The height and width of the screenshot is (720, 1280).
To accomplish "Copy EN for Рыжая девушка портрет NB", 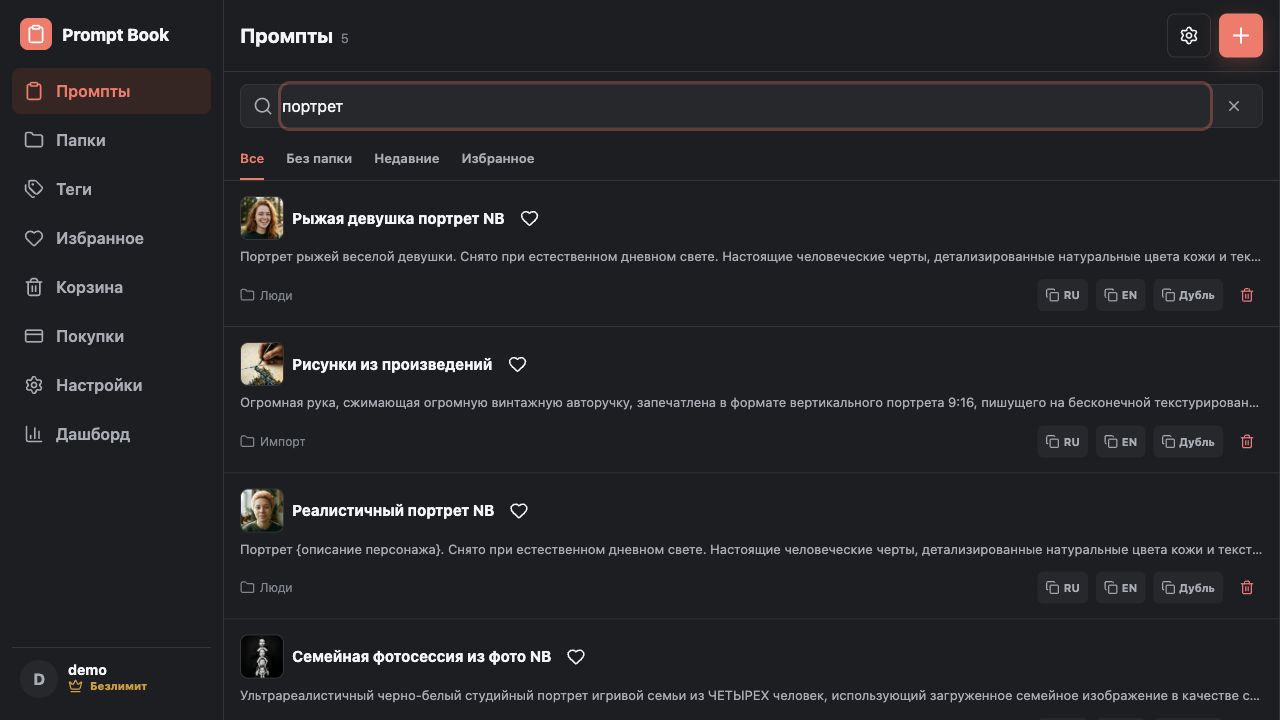I will [1121, 295].
